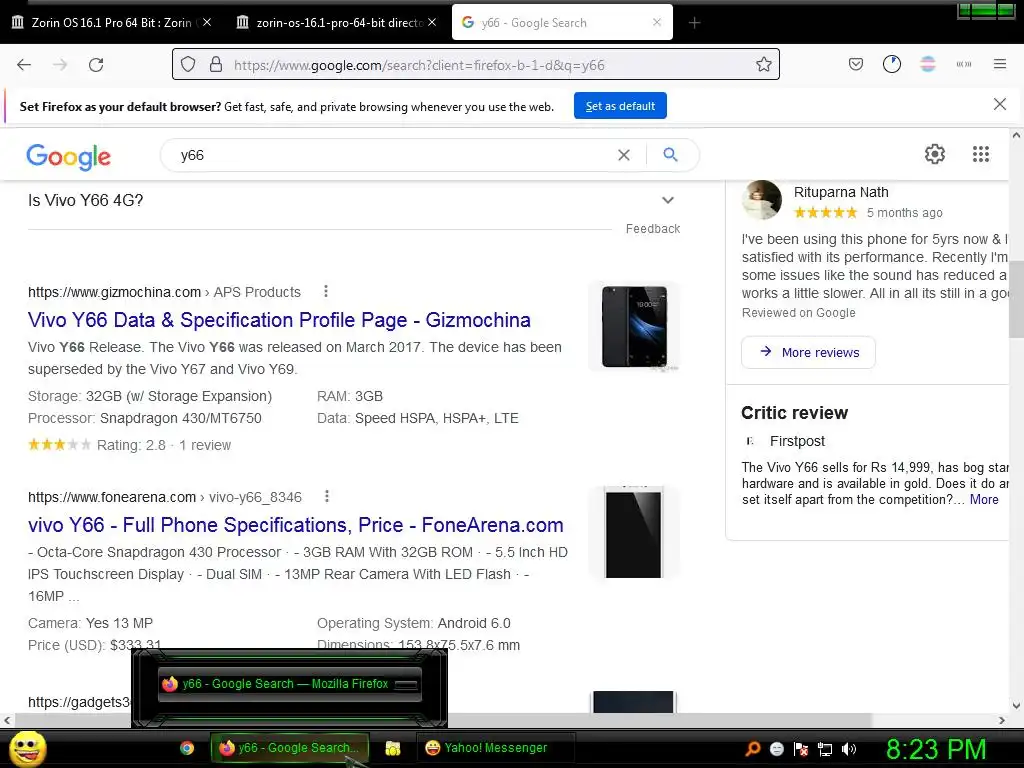Dismiss the default browser notification bar
Viewport: 1024px width, 768px height.
999,104
